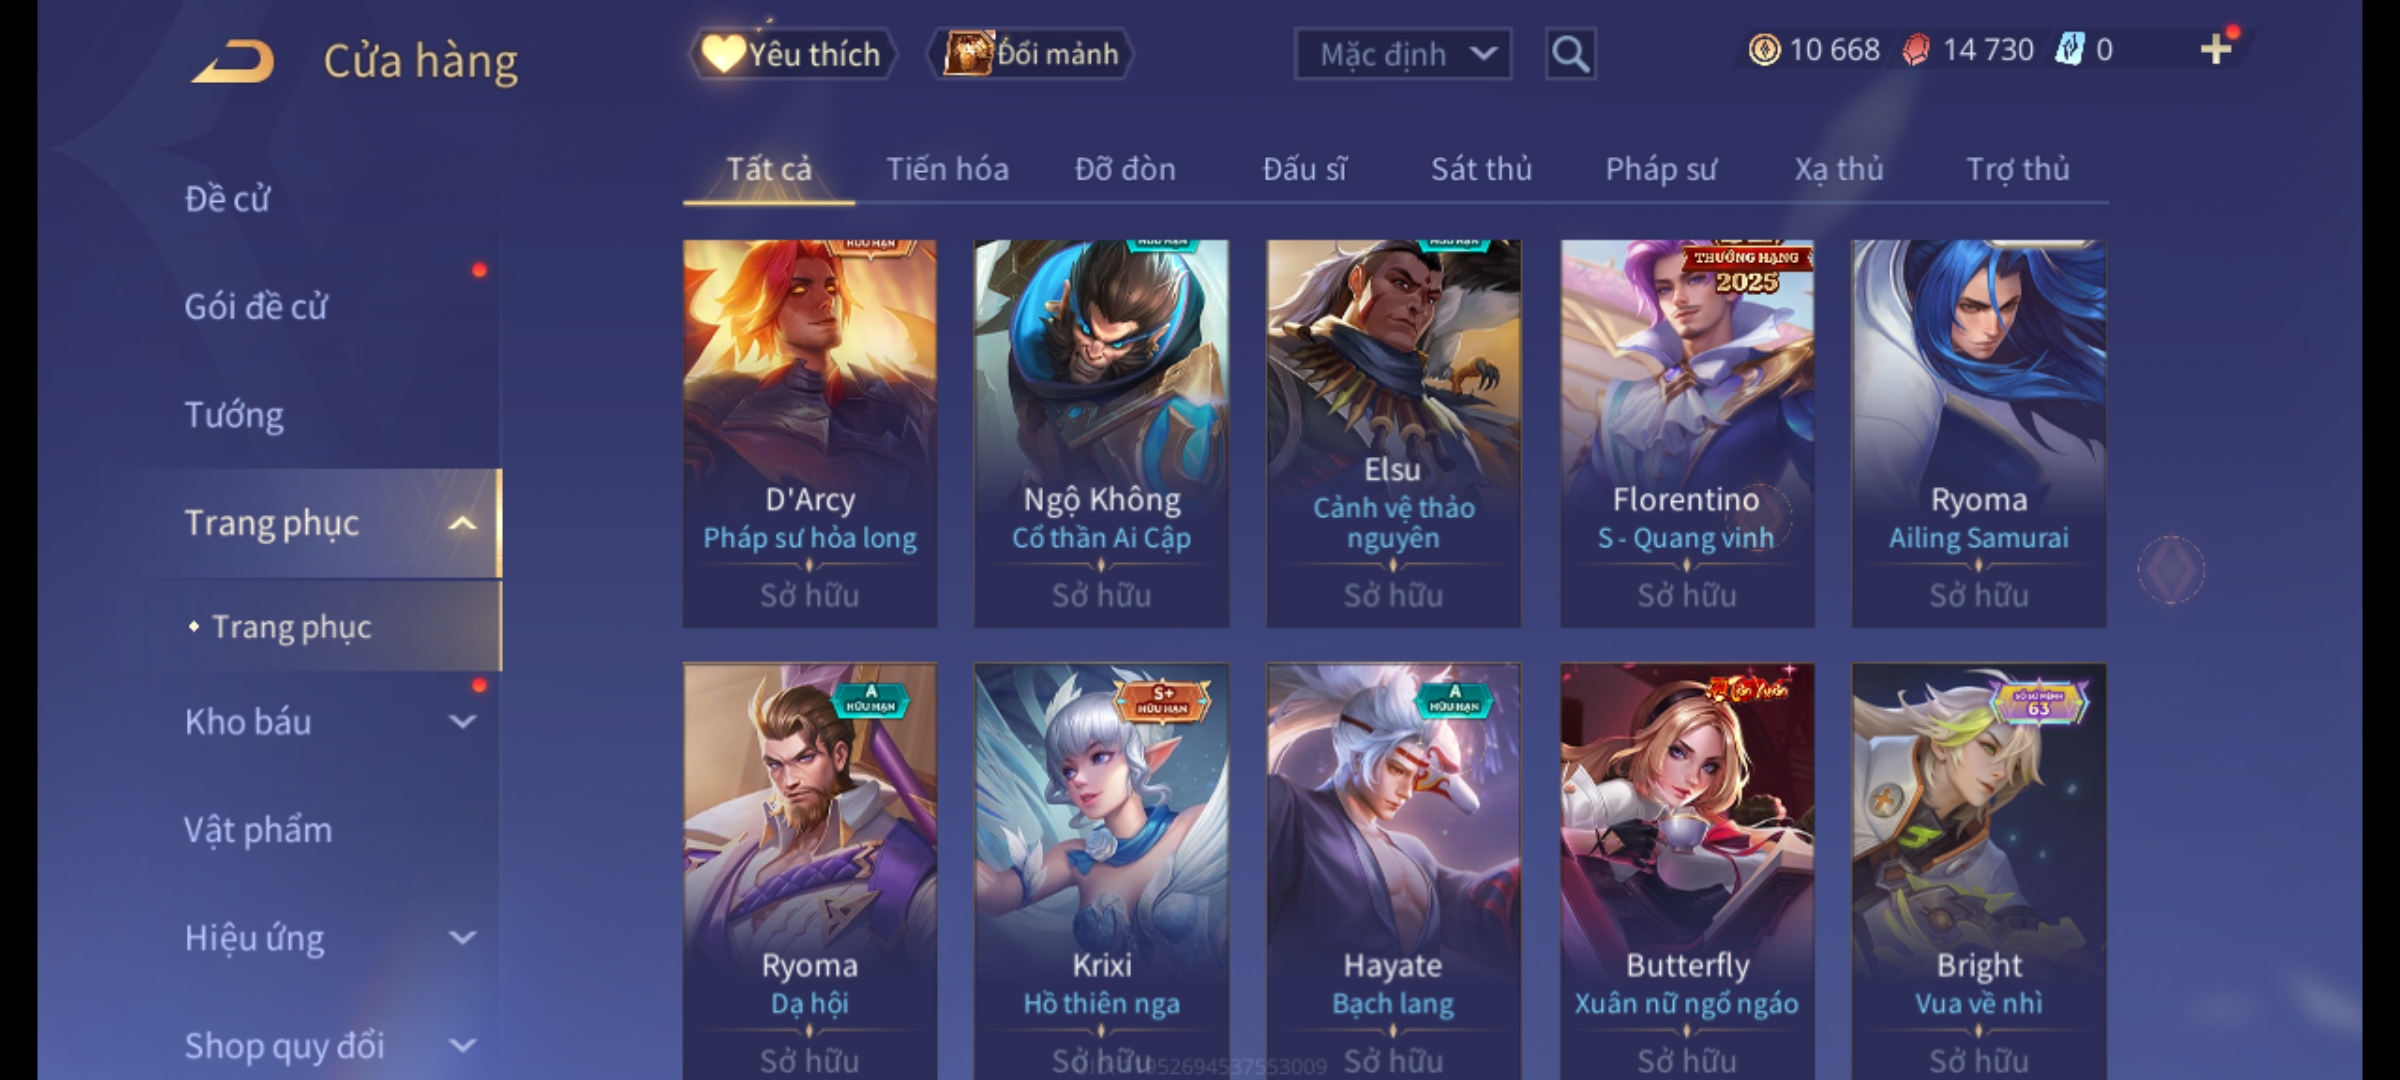Tap the gold coin currency icon

point(1764,50)
